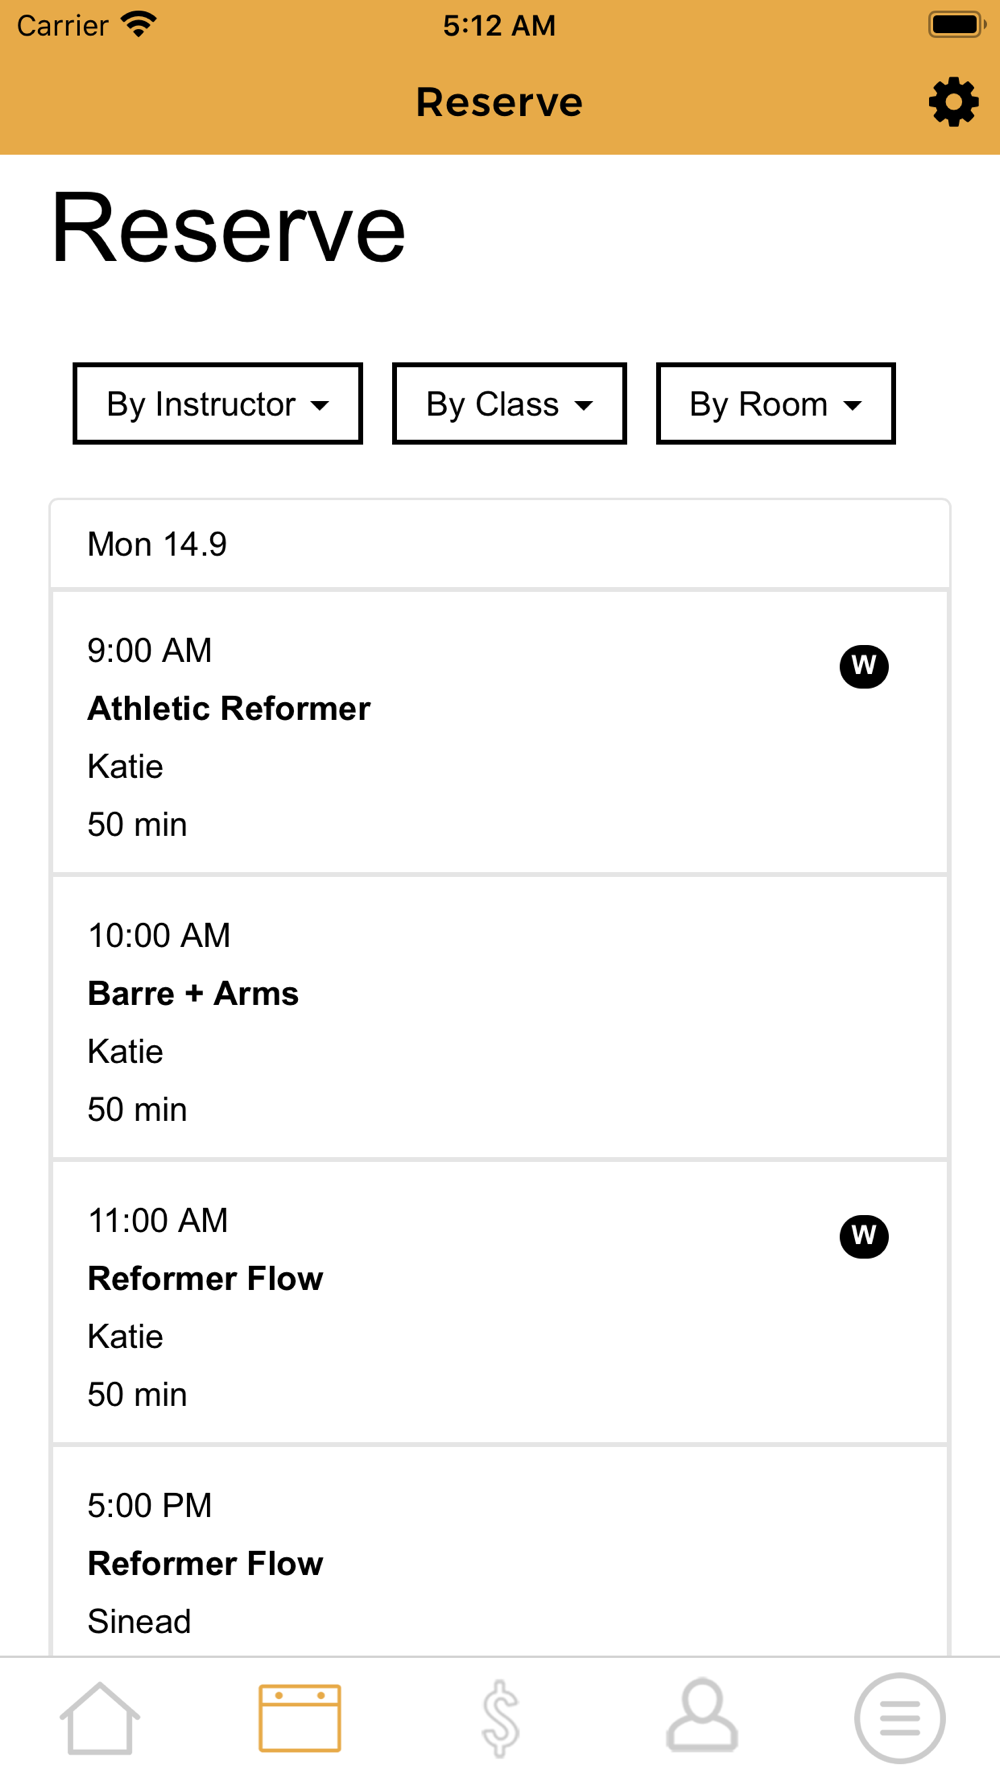Tap the dollar sign purchase icon
The width and height of the screenshot is (1000, 1778).
tap(500, 1717)
